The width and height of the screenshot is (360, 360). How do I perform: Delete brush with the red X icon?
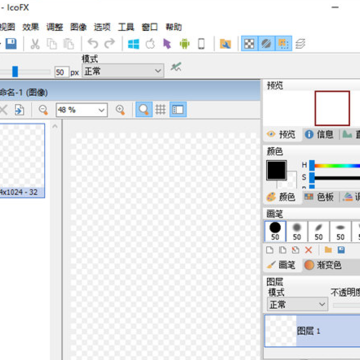[309, 250]
